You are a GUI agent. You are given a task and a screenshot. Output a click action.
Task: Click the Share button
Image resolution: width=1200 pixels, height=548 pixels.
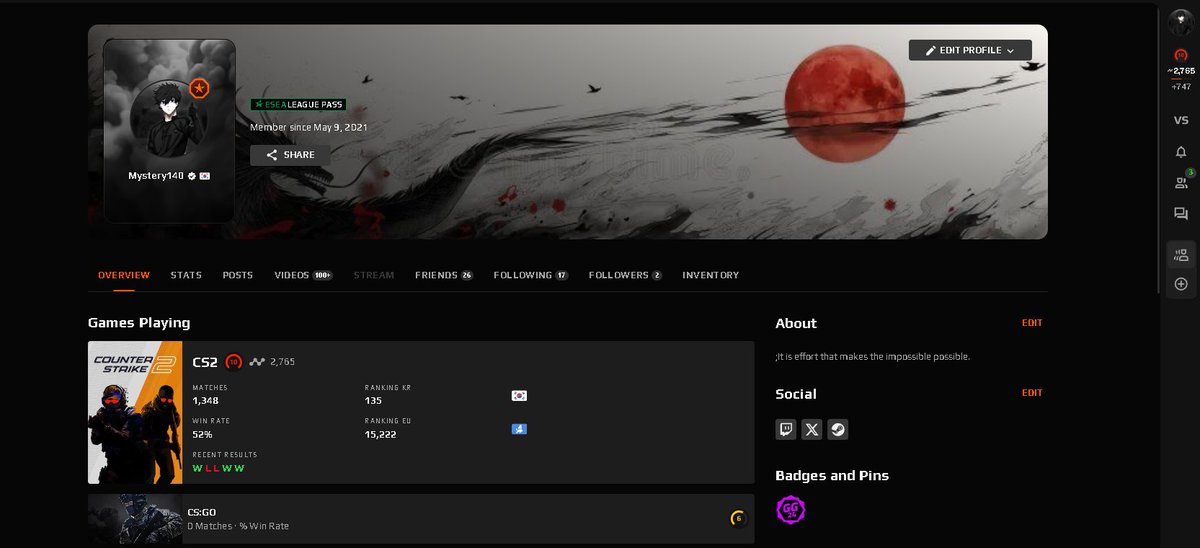(x=290, y=155)
